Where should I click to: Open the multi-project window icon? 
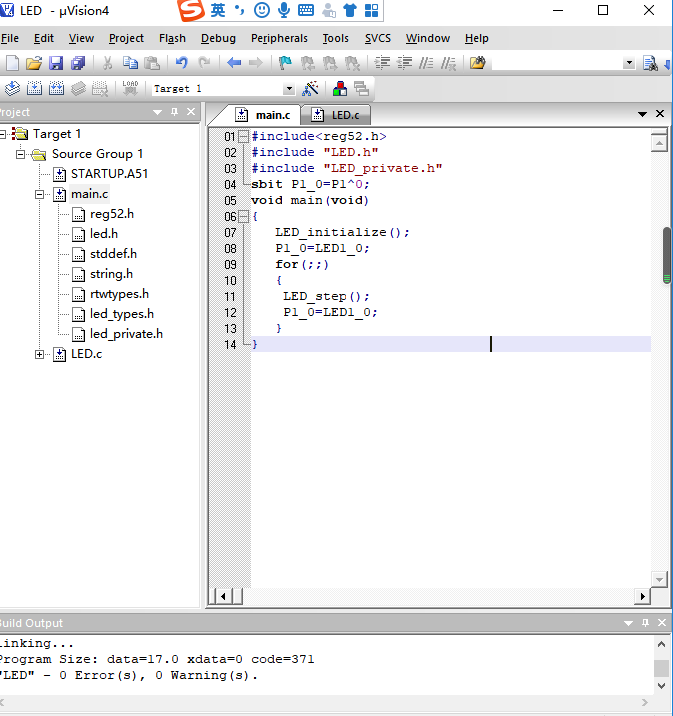coord(361,88)
